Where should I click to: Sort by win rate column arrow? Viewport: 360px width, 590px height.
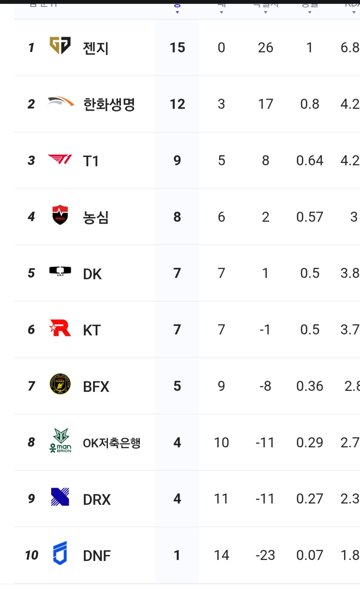tap(309, 12)
